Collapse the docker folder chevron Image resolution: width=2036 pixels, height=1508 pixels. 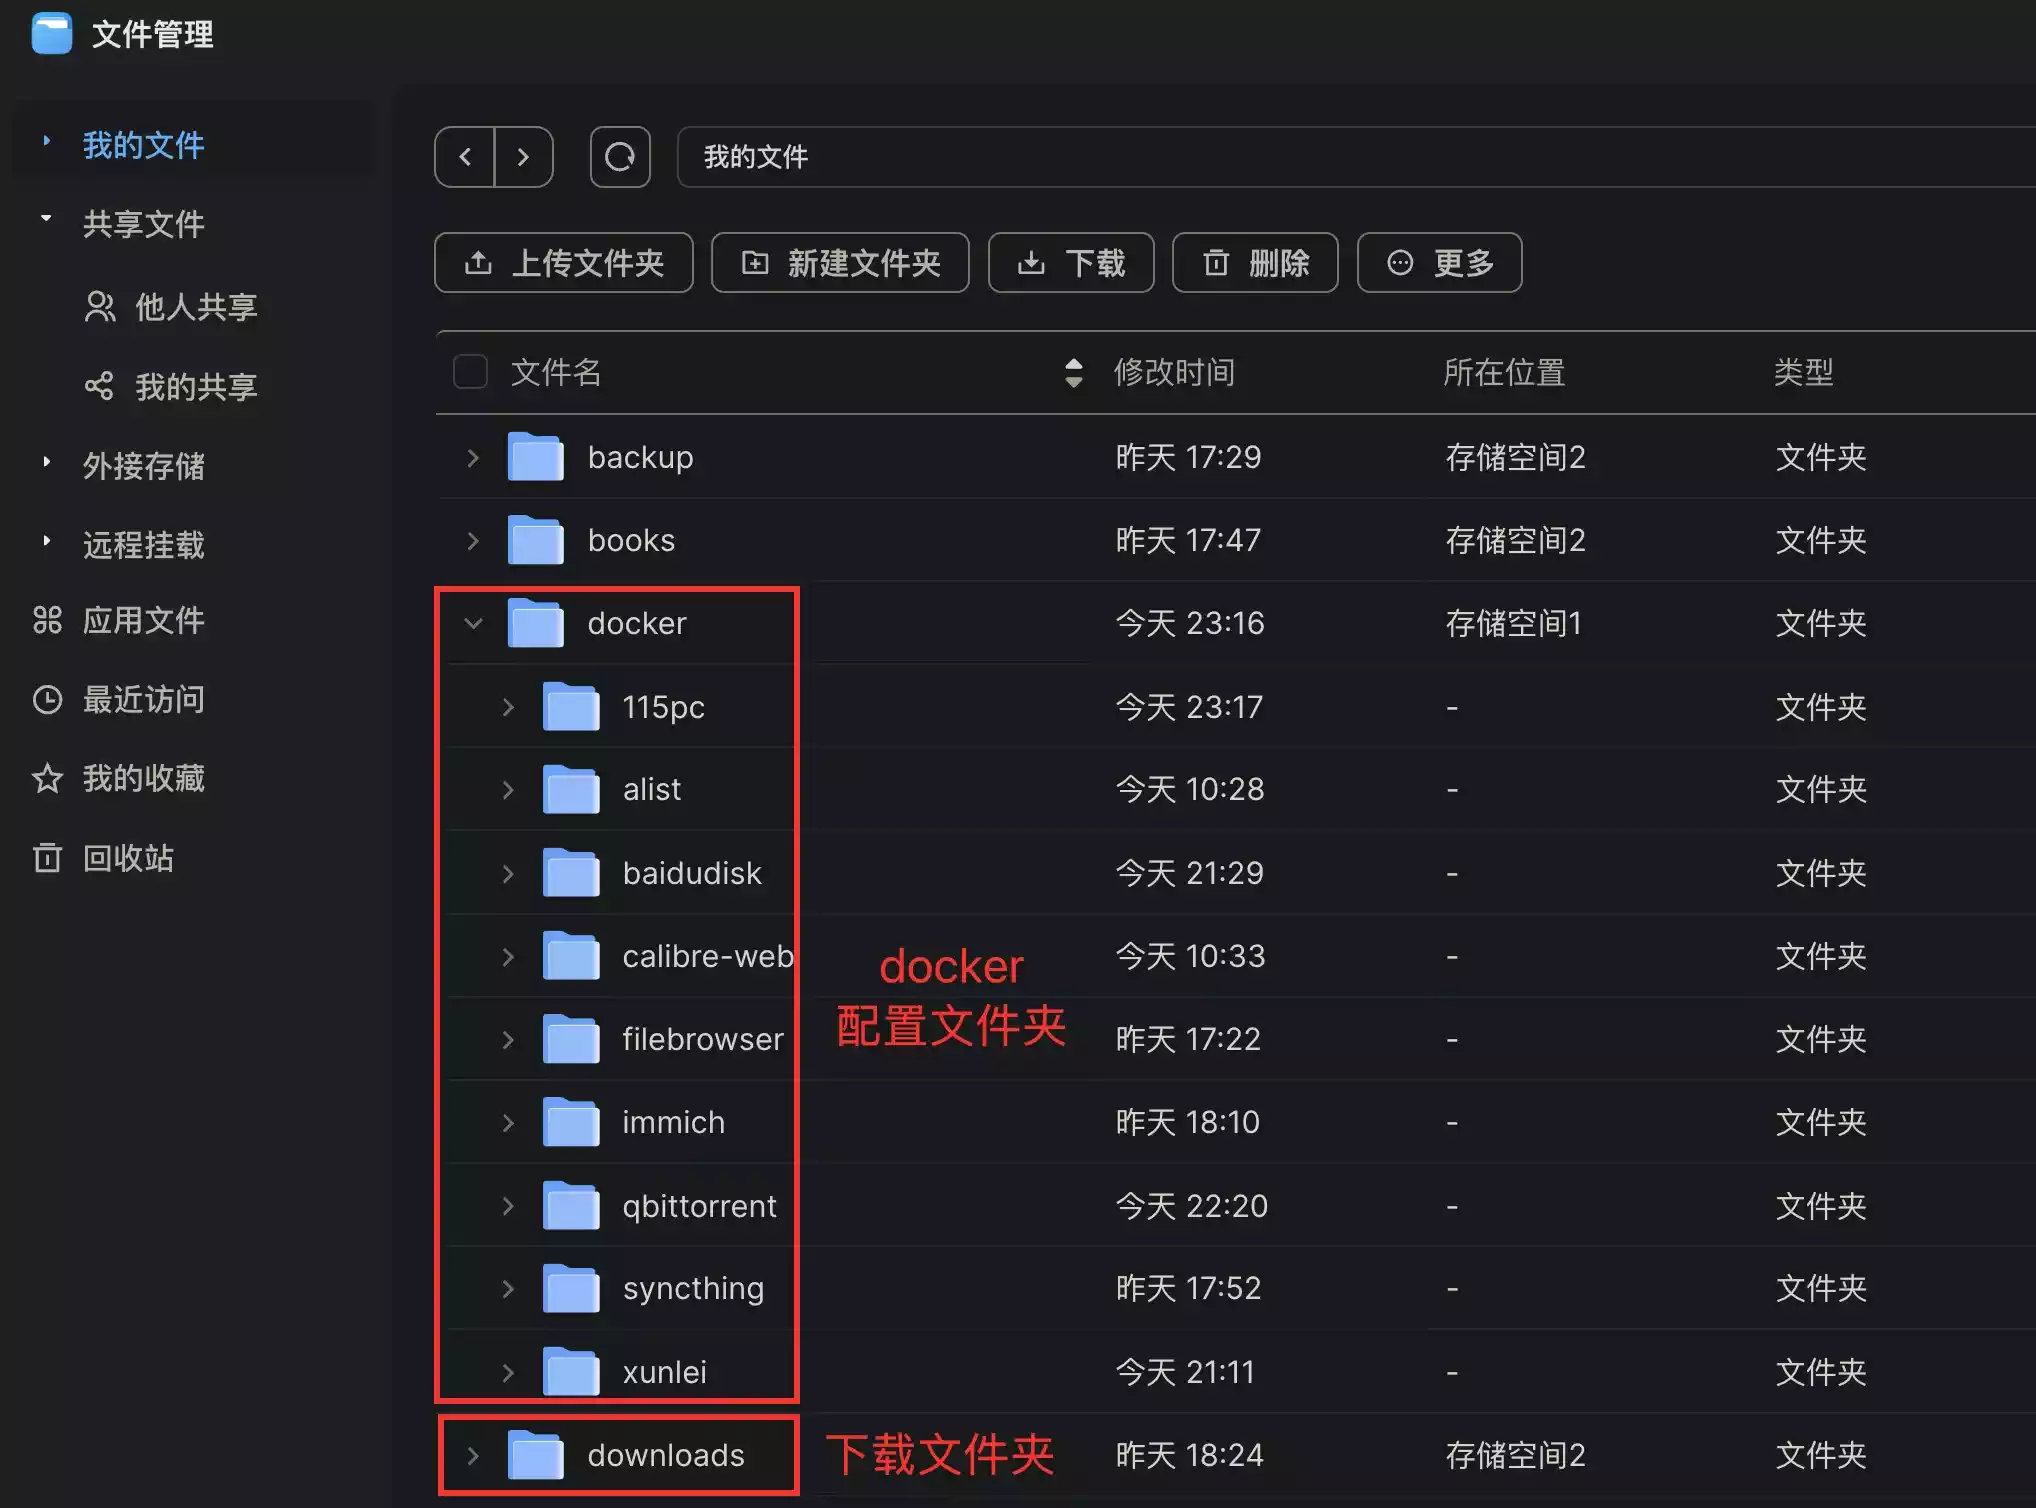tap(473, 623)
